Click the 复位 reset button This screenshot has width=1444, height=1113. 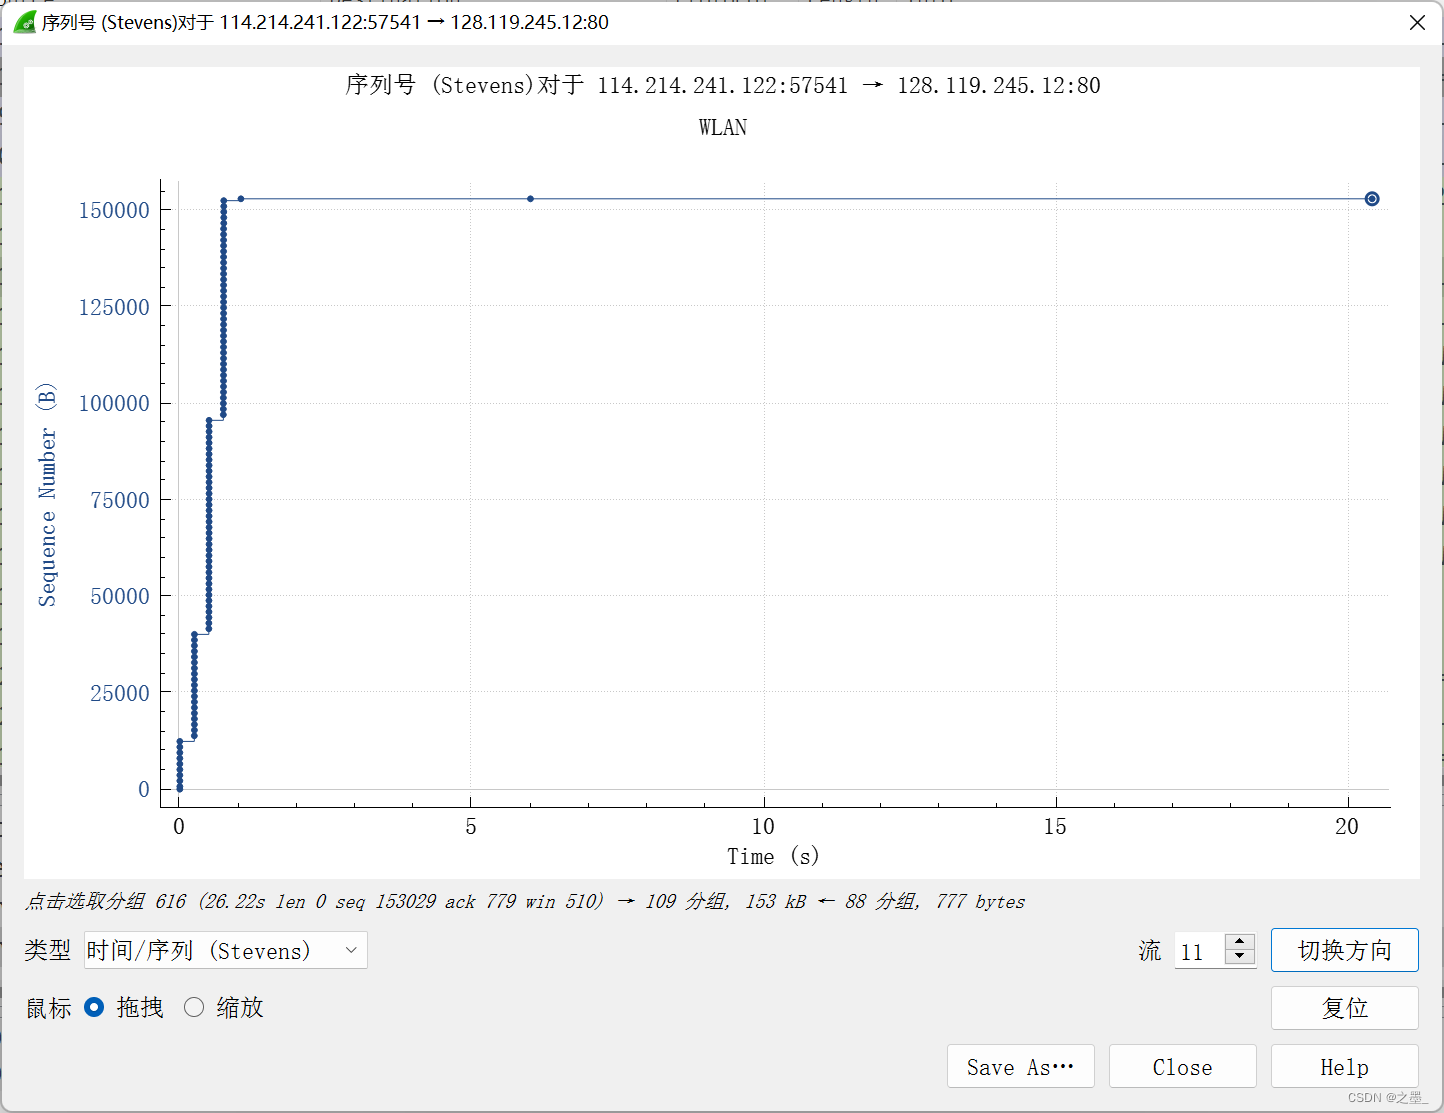pyautogui.click(x=1345, y=1008)
